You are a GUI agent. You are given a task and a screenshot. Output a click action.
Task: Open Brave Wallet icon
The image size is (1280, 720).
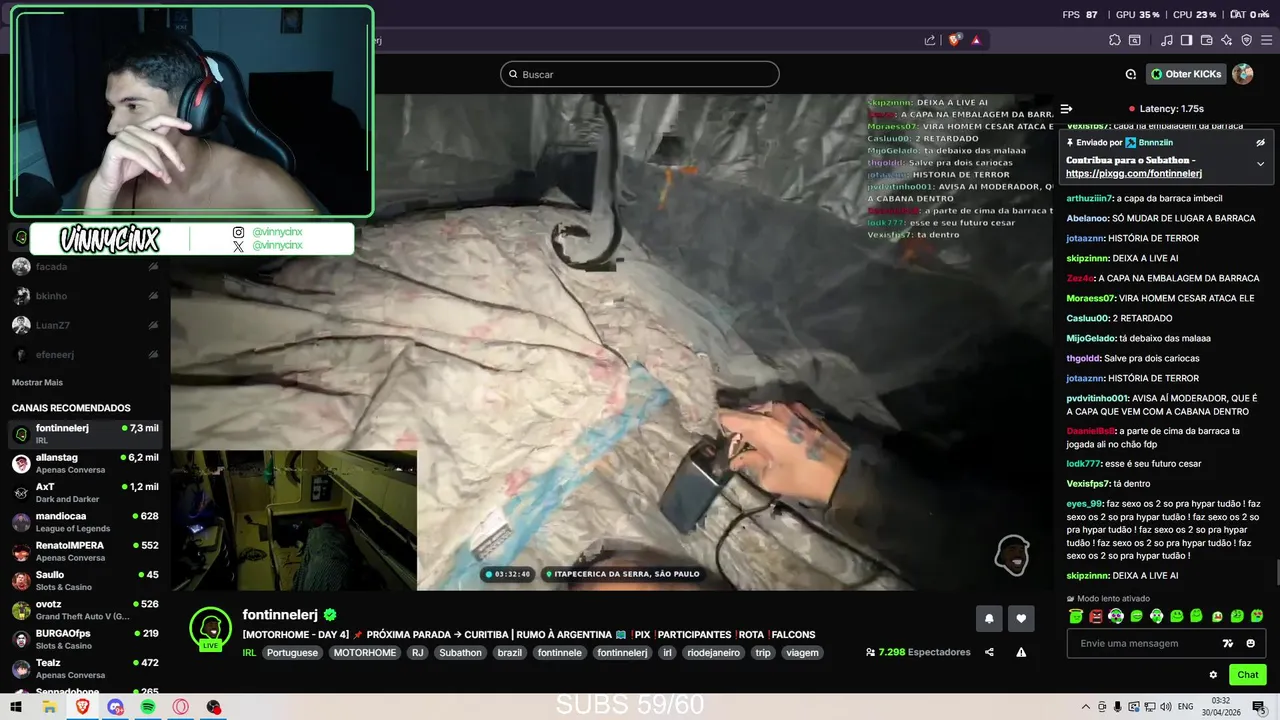1207,40
